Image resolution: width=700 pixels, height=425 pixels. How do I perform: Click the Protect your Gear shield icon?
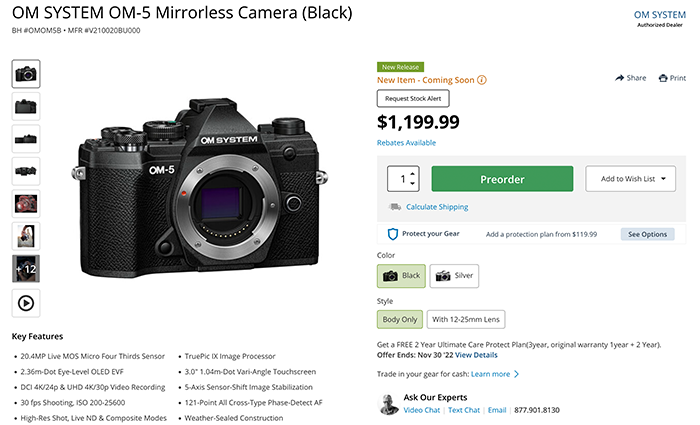pyautogui.click(x=393, y=234)
